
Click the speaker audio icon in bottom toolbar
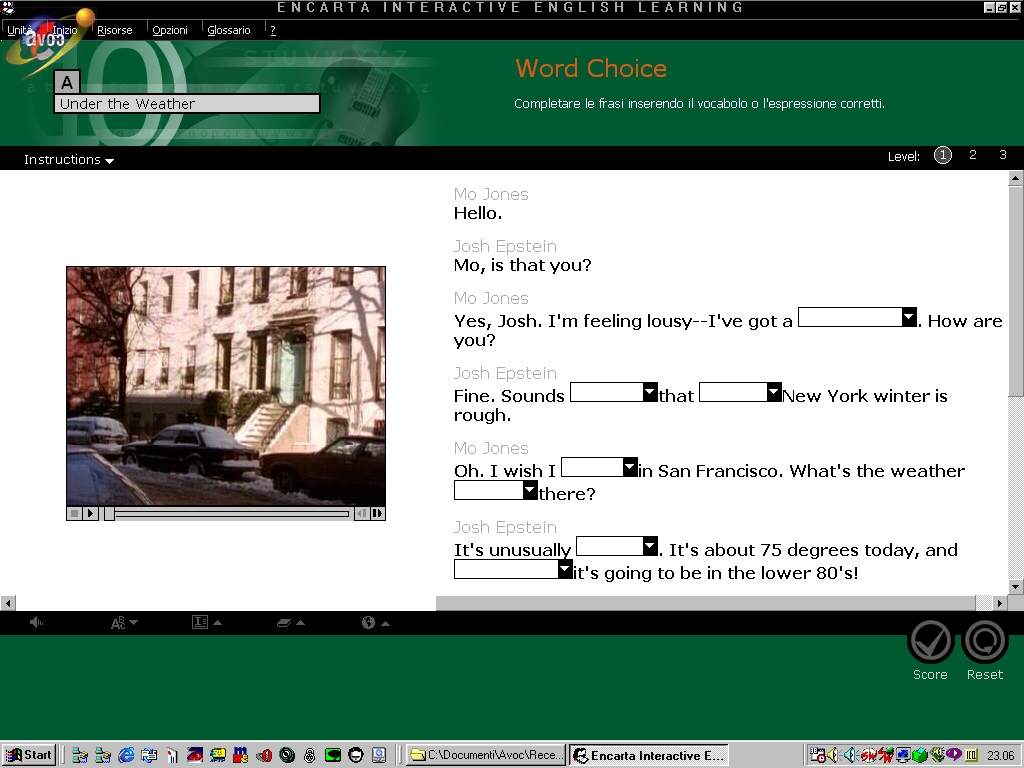(37, 623)
